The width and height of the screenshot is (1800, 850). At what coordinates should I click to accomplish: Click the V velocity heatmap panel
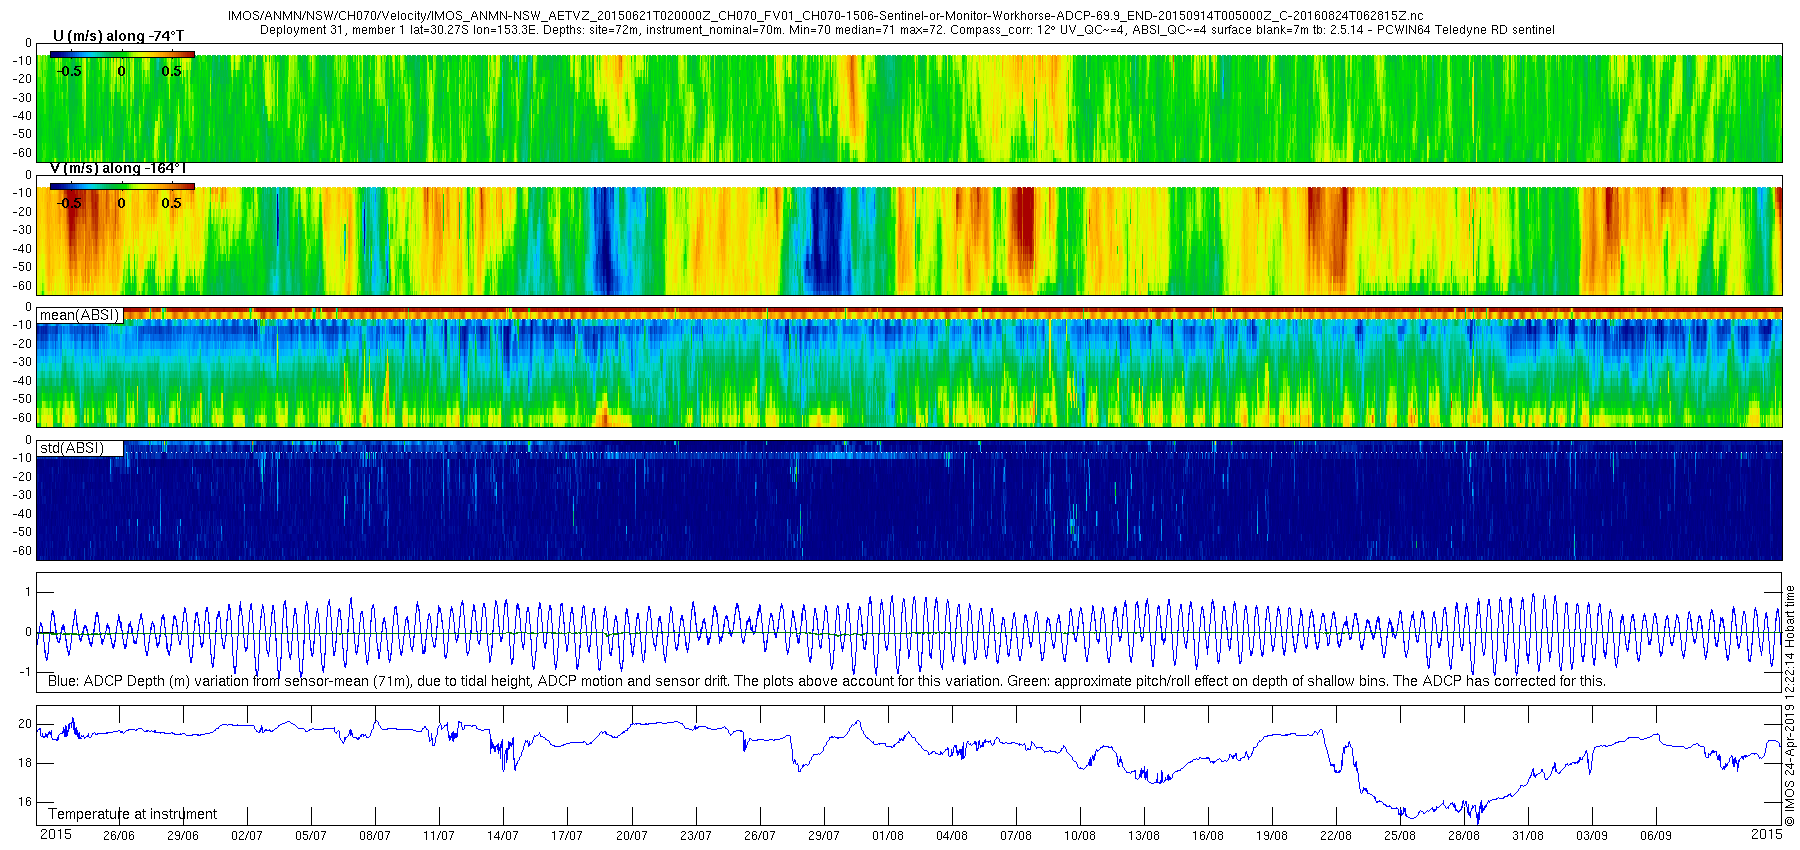click(x=909, y=235)
